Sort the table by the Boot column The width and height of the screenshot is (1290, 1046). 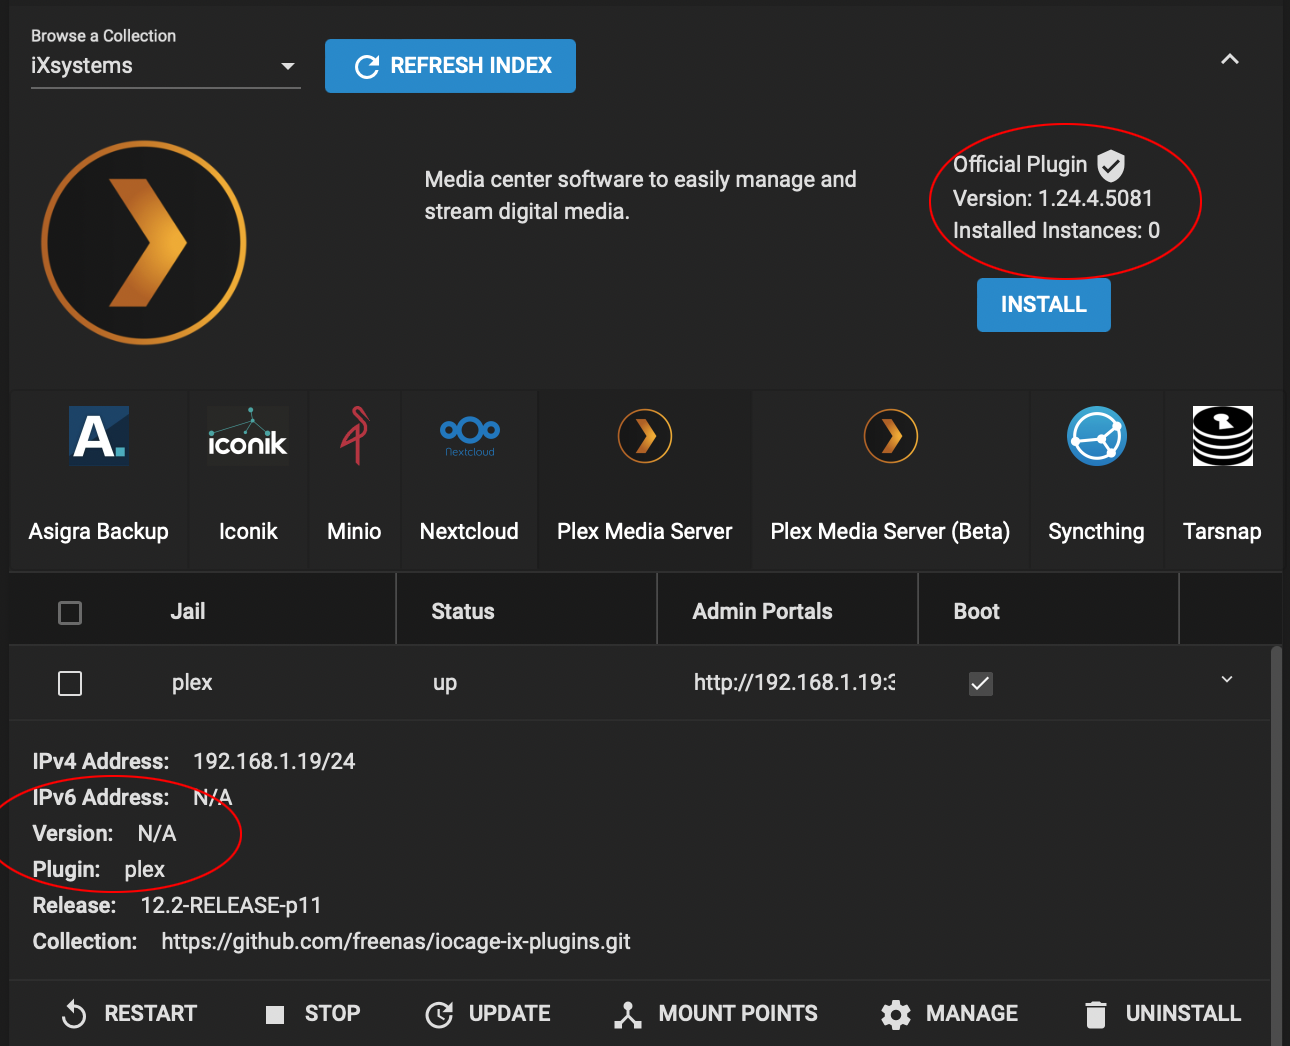(x=977, y=612)
